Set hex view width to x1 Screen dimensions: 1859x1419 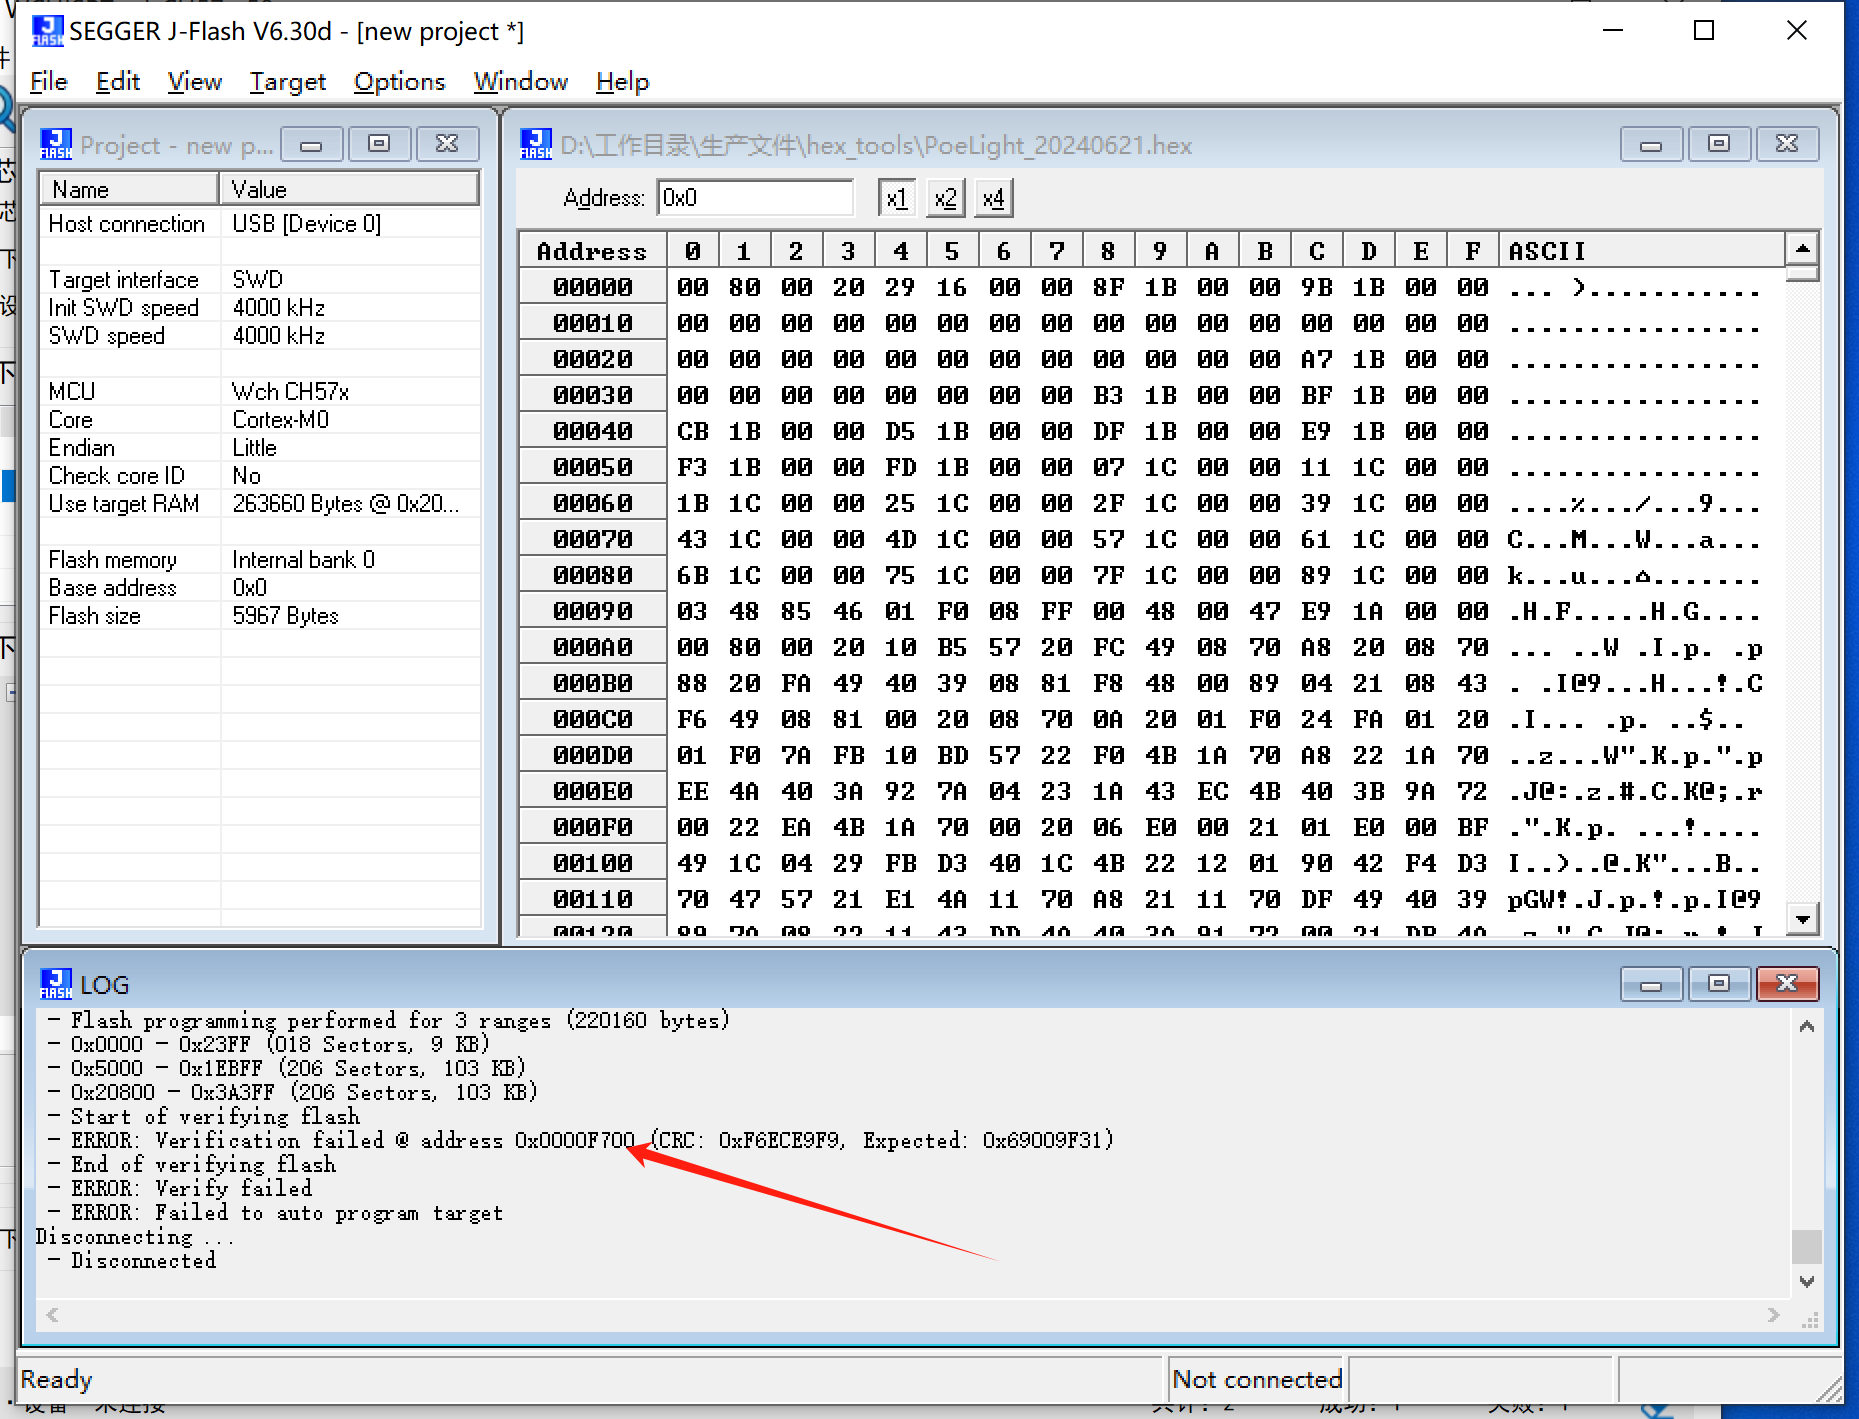[x=897, y=198]
